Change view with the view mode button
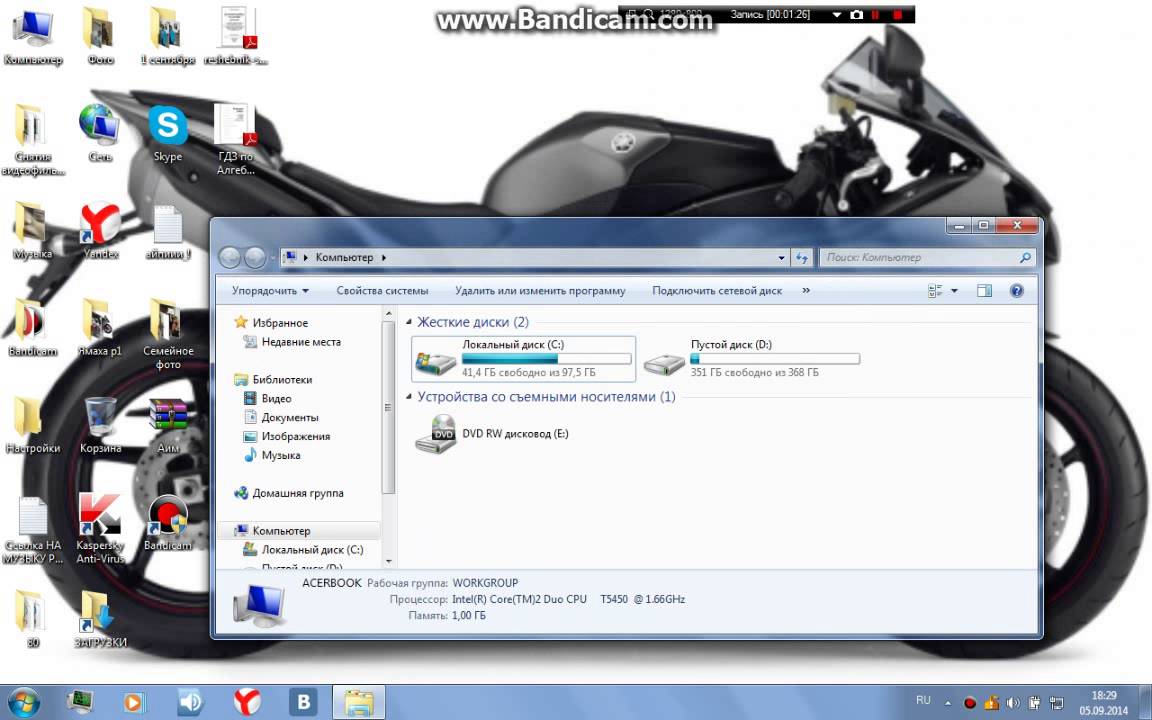The image size is (1152, 720). (x=935, y=291)
